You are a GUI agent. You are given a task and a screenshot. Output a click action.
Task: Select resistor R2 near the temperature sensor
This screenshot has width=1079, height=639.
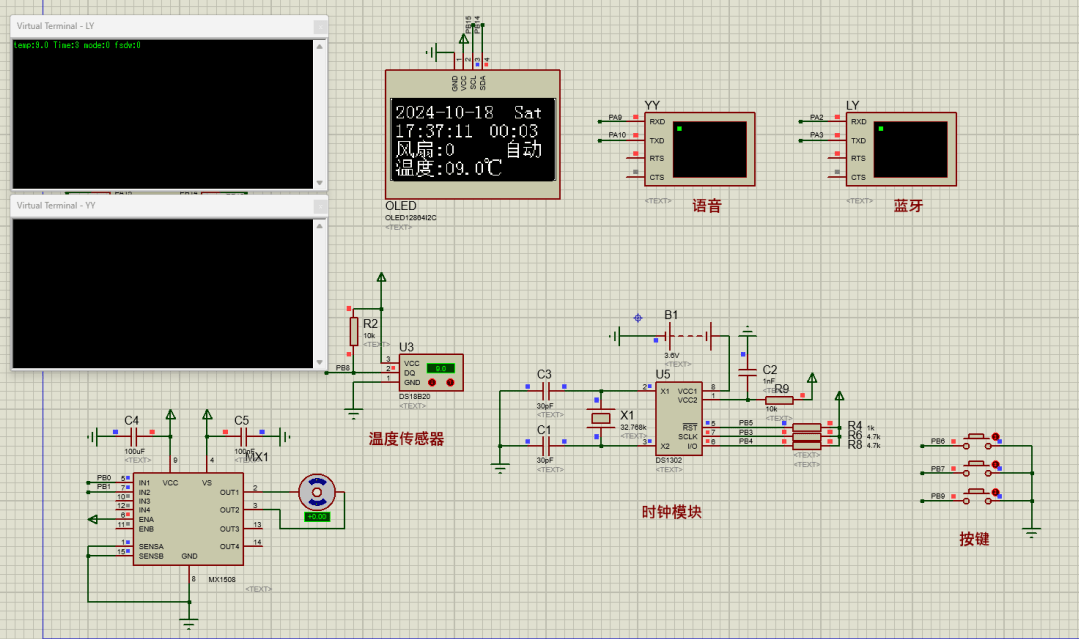353,330
